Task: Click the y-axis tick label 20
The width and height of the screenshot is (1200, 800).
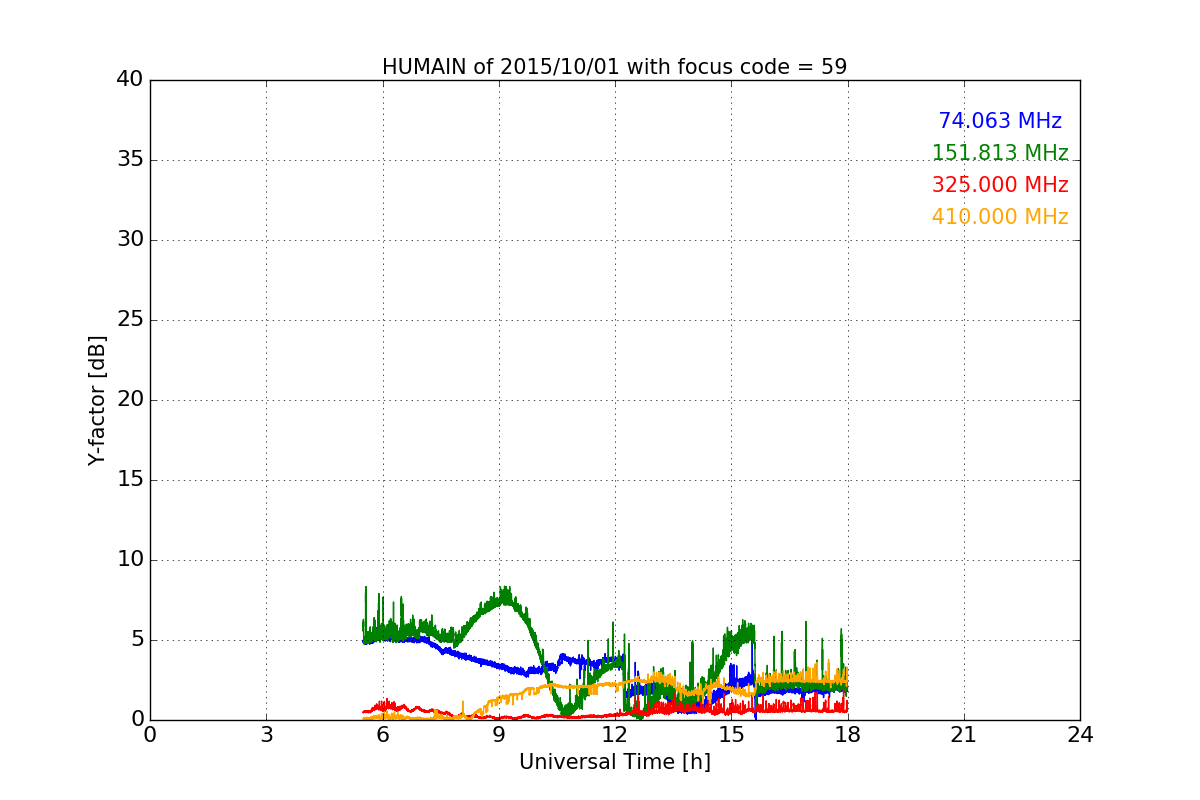Action: pyautogui.click(x=130, y=400)
